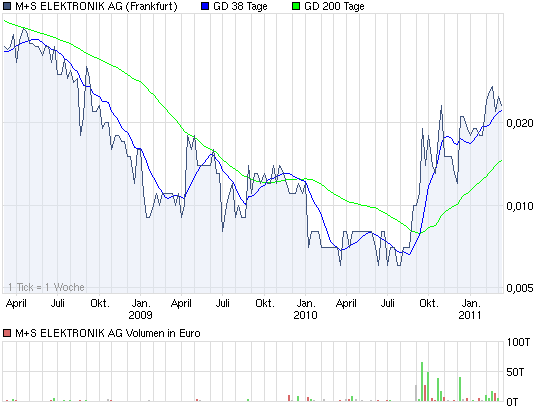Click the tallest green volume bar
This screenshot has width=545, height=410.
click(422, 382)
